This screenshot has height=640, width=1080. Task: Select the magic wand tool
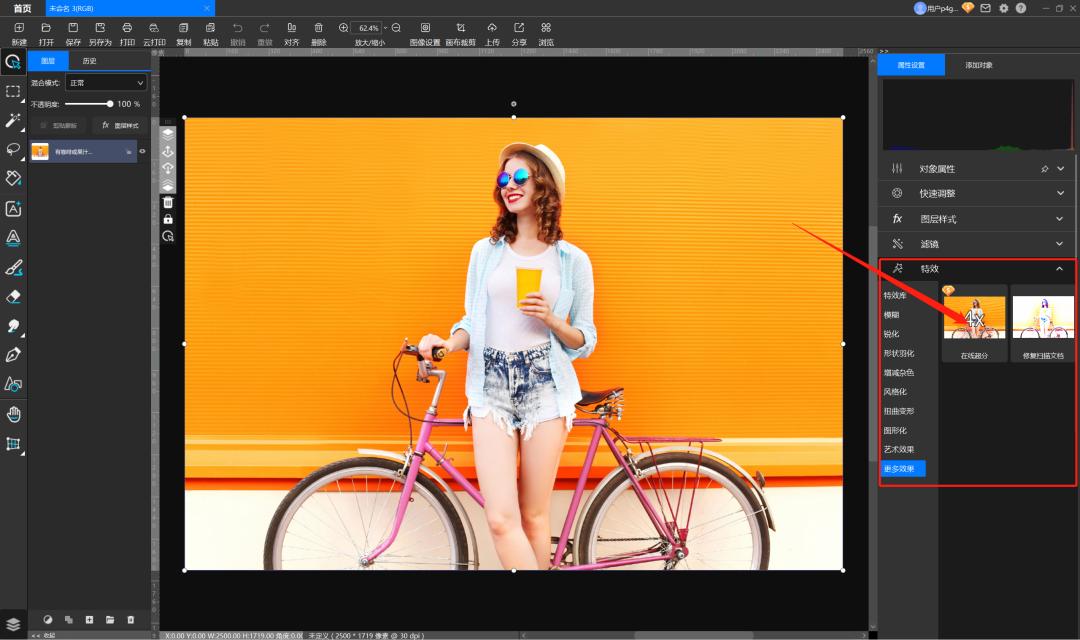point(13,120)
